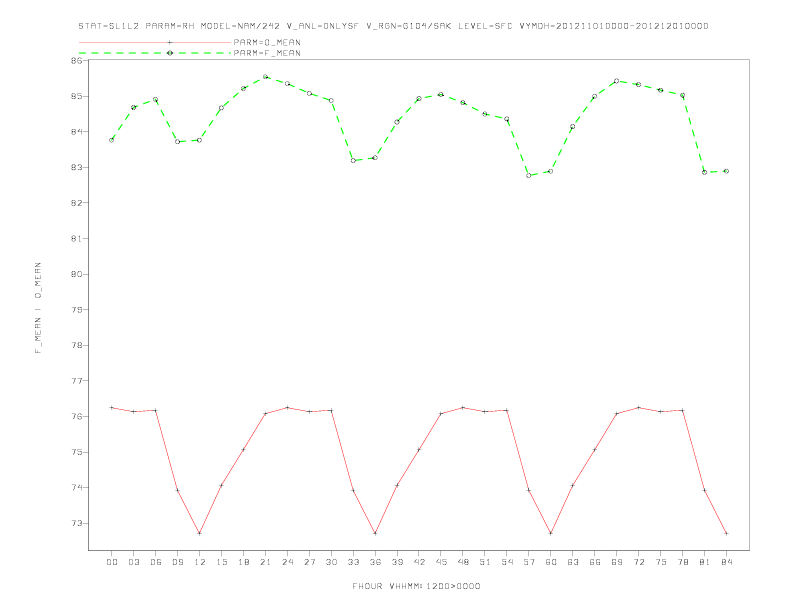The height and width of the screenshot is (612, 792).
Task: Click the x-axis tick label 42
Action: [x=419, y=562]
